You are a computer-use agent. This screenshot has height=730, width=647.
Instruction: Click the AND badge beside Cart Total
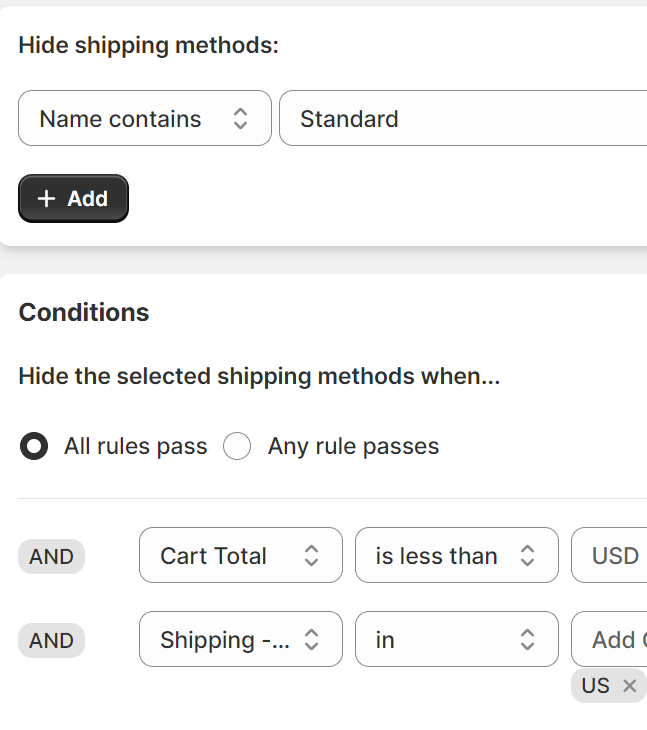pyautogui.click(x=51, y=556)
